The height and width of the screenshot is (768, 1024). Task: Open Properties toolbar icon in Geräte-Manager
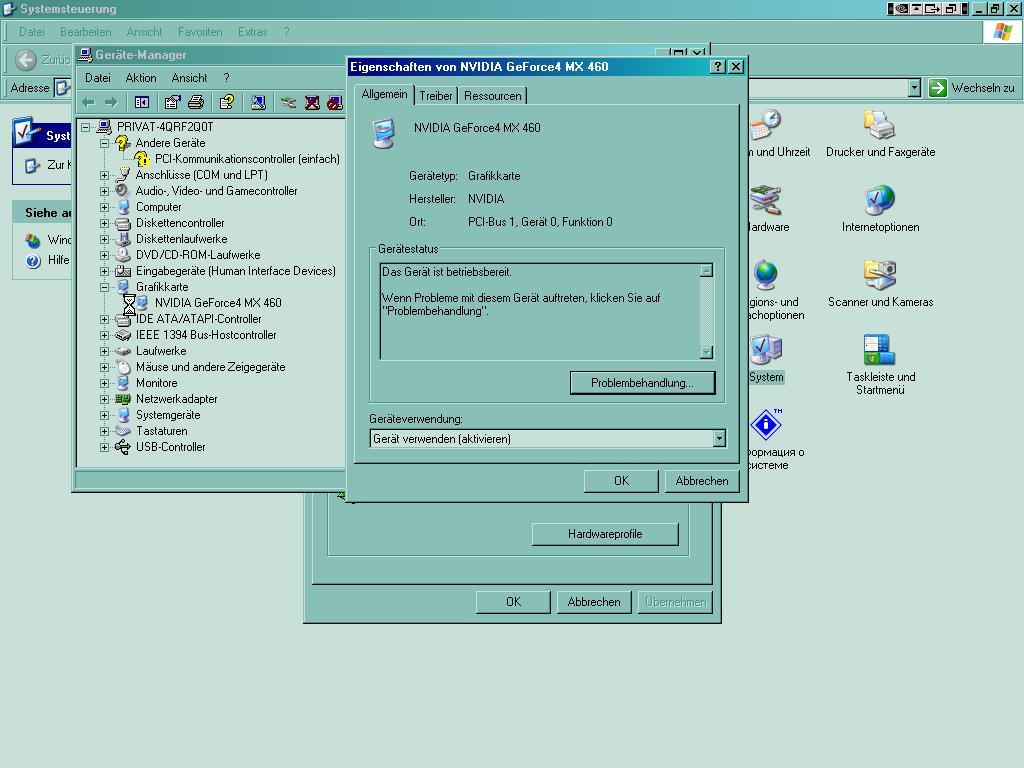[x=172, y=102]
